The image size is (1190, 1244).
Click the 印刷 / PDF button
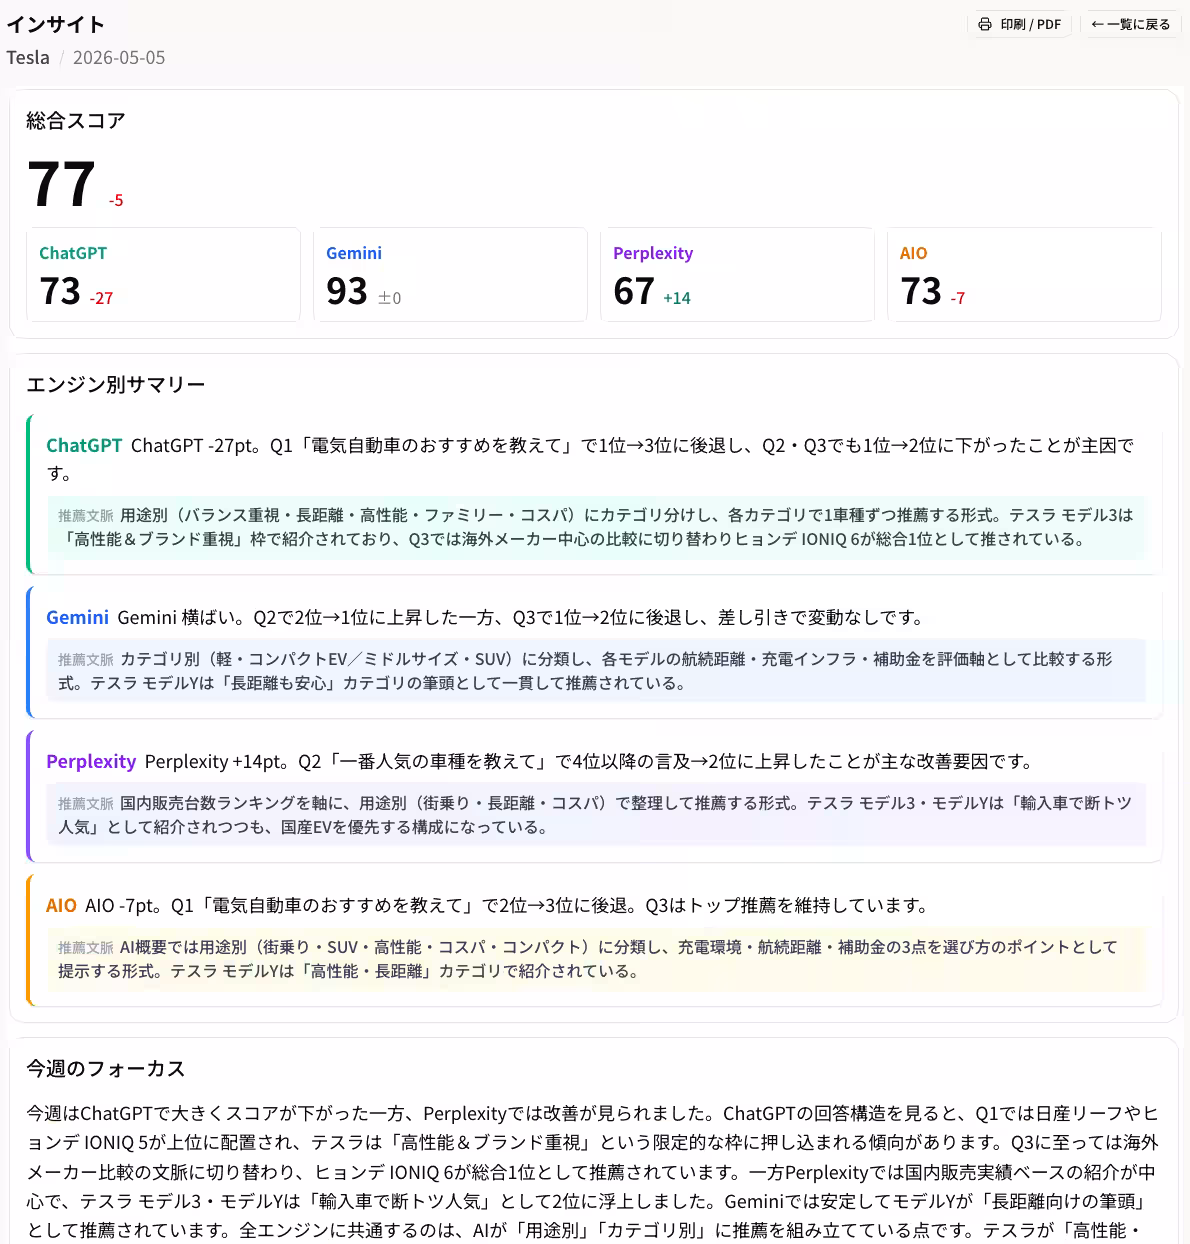coord(1019,24)
